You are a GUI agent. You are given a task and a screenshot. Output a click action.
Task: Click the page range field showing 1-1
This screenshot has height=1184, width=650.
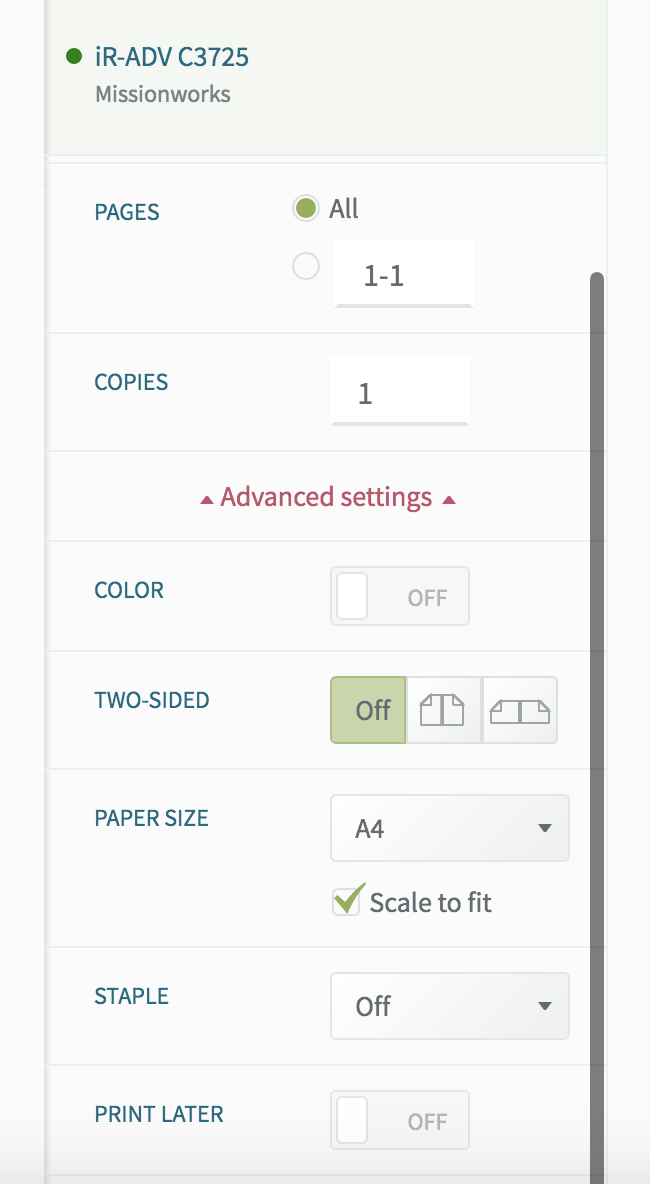point(404,275)
